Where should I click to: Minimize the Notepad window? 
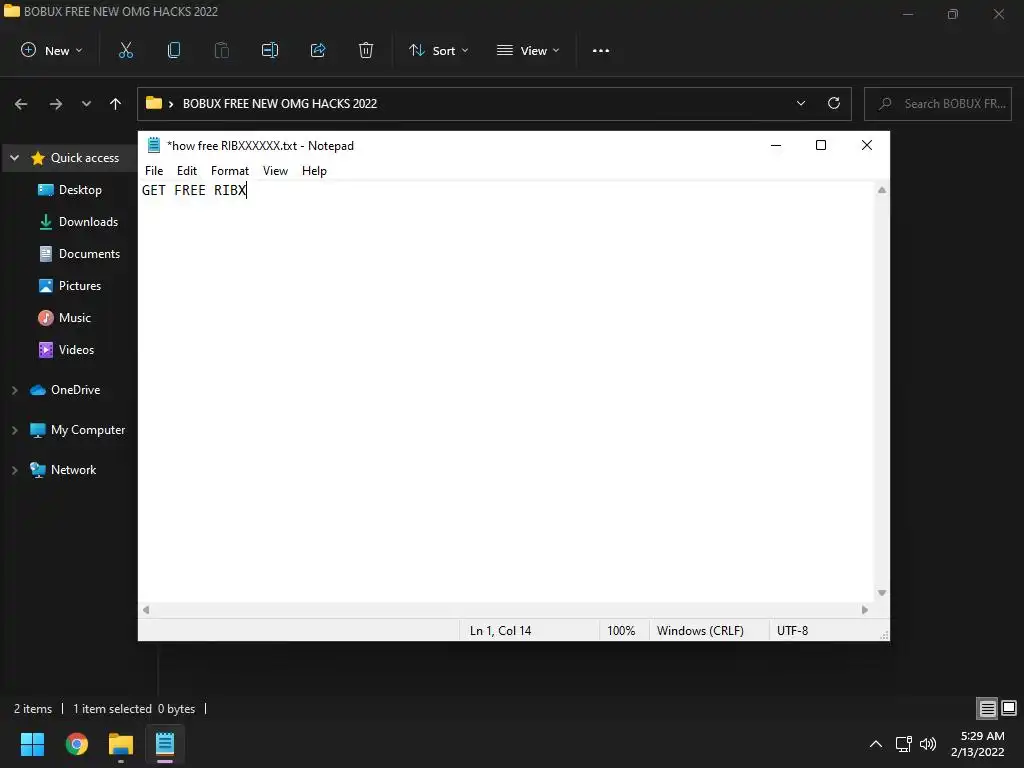pos(776,146)
